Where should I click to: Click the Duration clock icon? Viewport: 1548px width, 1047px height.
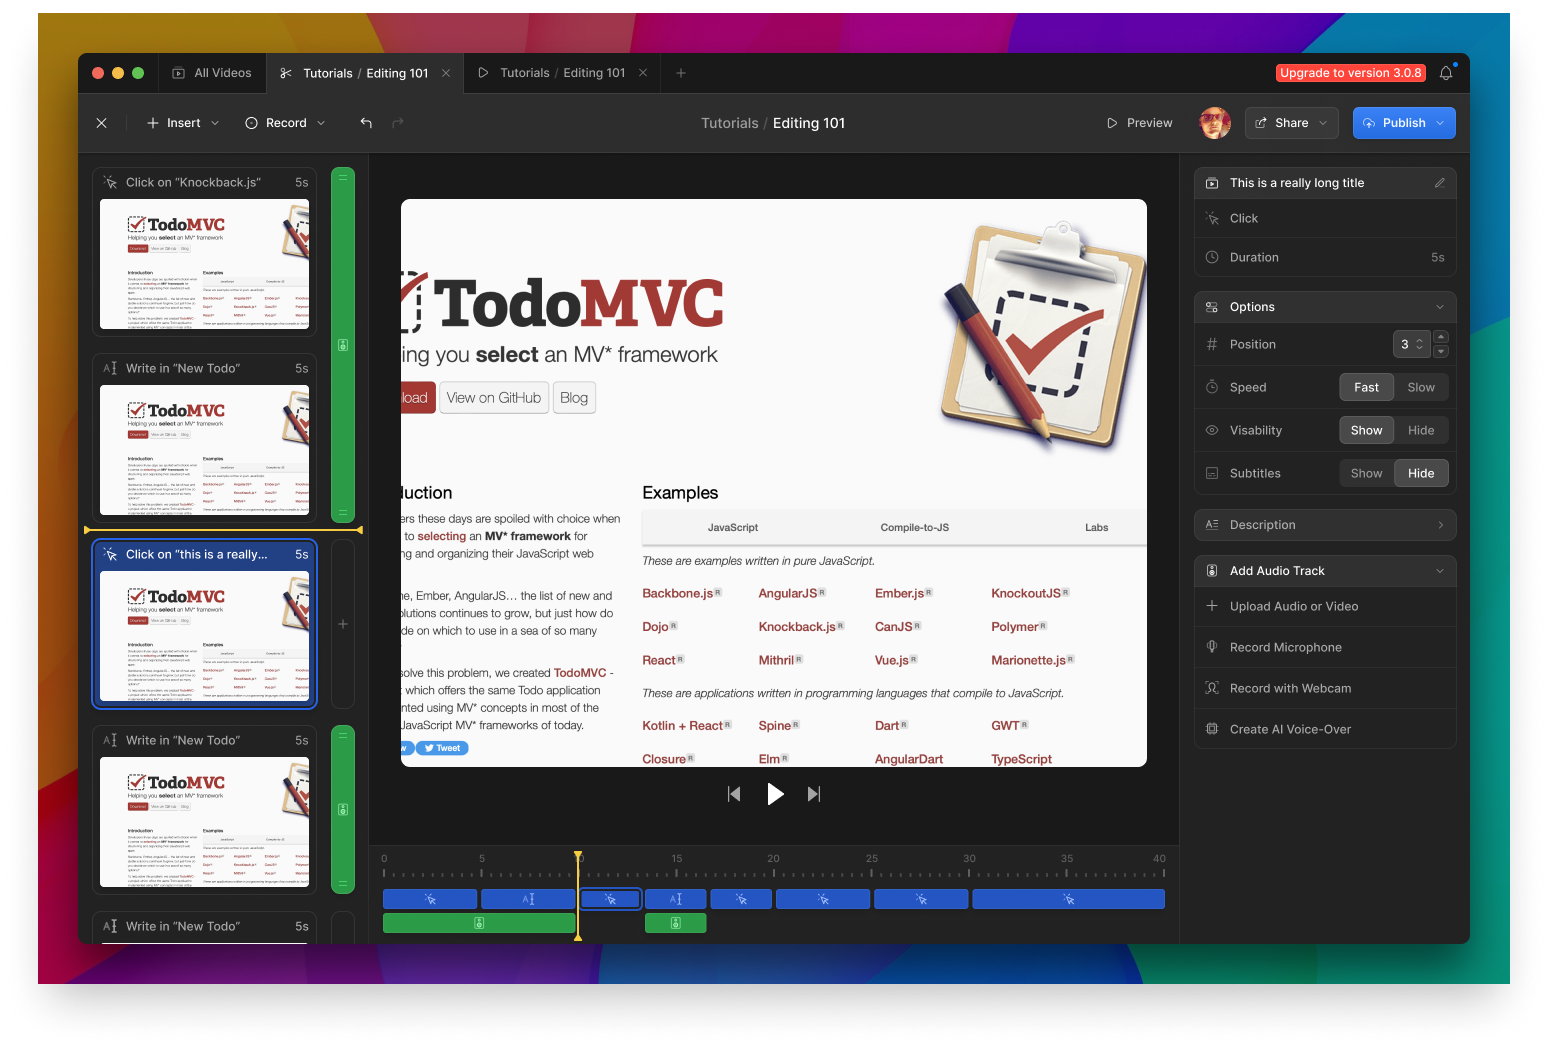(1212, 257)
